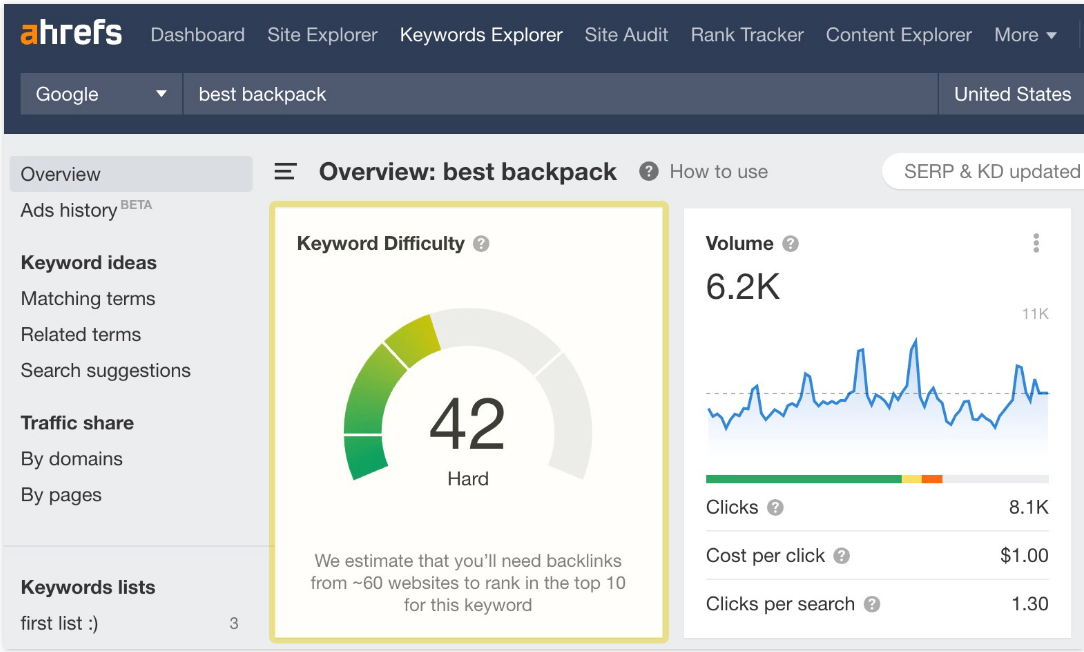1084x652 pixels.
Task: Click the How to use help icon
Action: pos(648,171)
